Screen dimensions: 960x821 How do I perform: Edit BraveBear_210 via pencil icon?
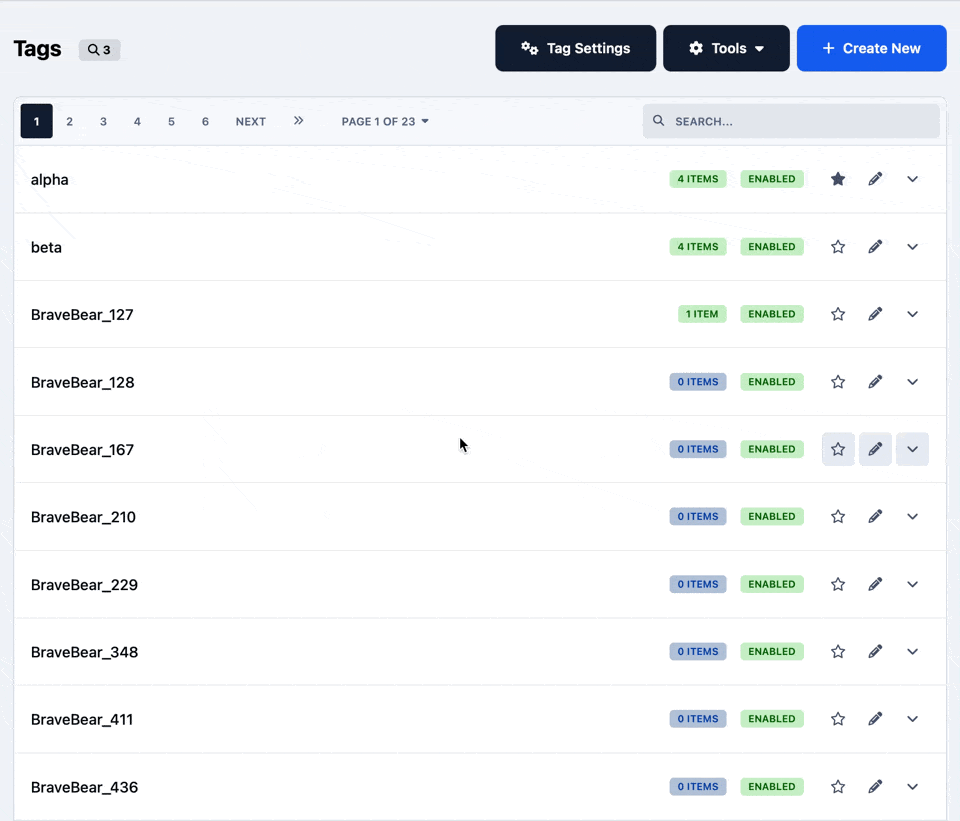(x=876, y=517)
